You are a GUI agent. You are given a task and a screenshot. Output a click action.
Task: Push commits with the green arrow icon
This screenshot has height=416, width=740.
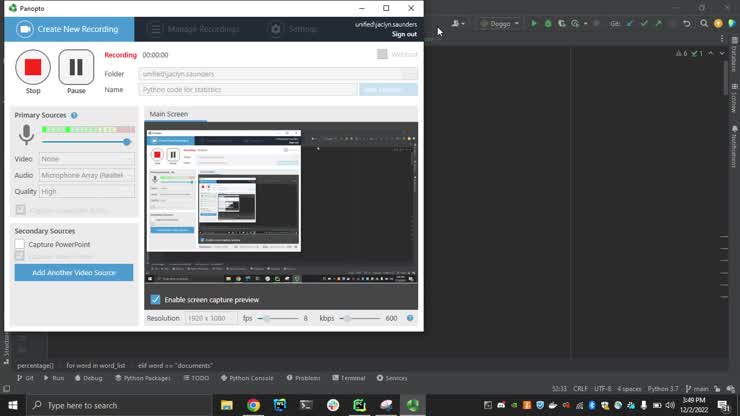coord(658,23)
